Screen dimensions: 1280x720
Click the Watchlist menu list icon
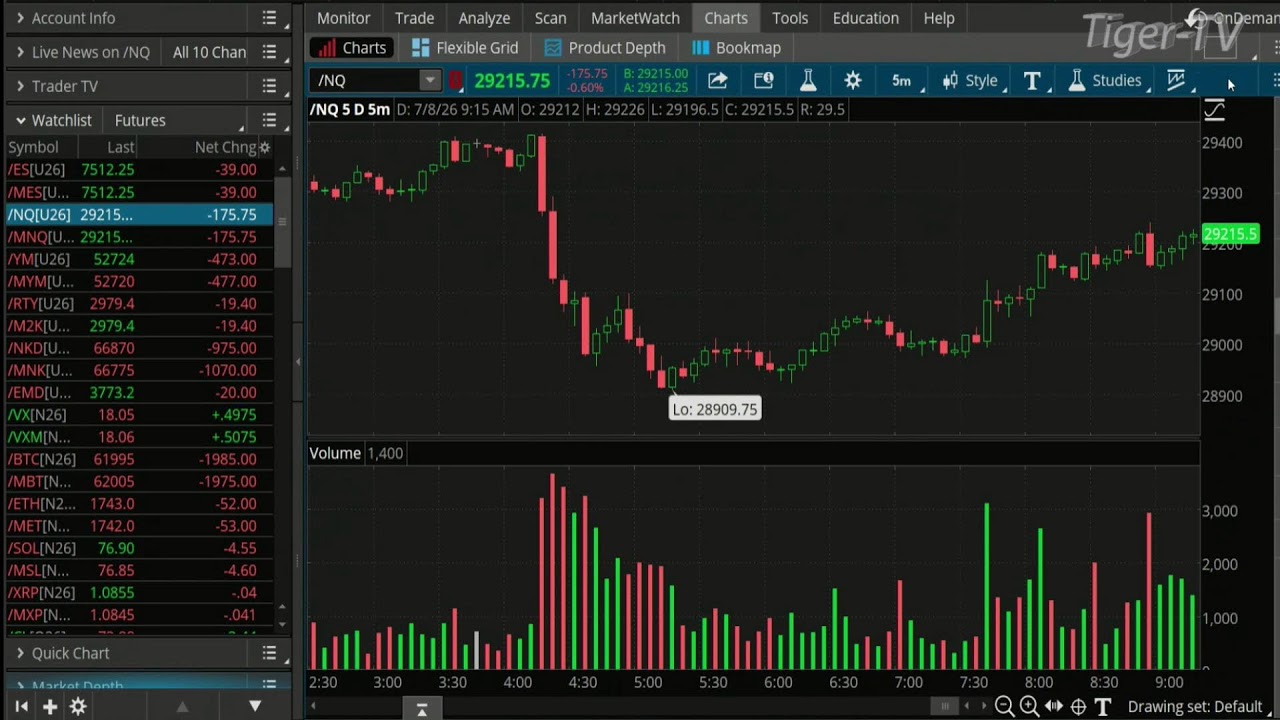coord(269,120)
